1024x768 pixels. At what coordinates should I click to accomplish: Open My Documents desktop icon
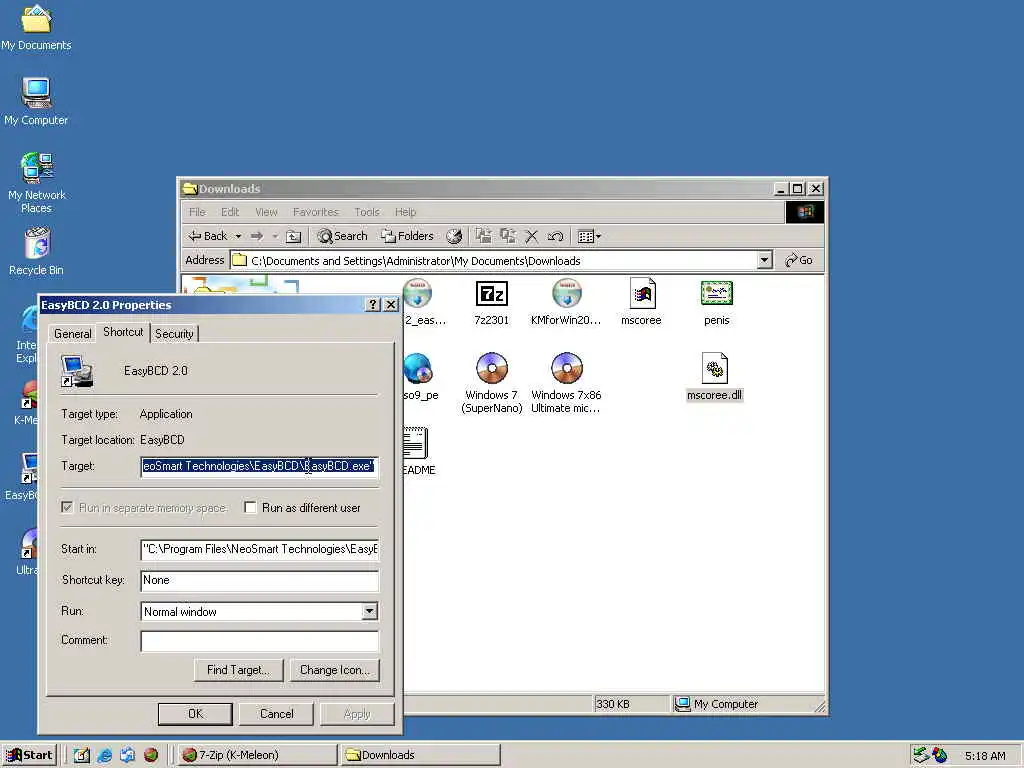(36, 27)
